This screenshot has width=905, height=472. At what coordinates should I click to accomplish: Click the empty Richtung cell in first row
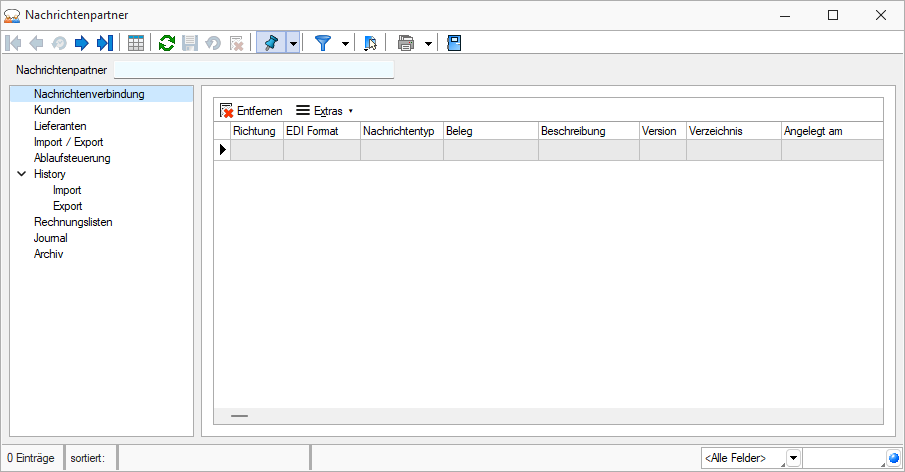coord(257,150)
